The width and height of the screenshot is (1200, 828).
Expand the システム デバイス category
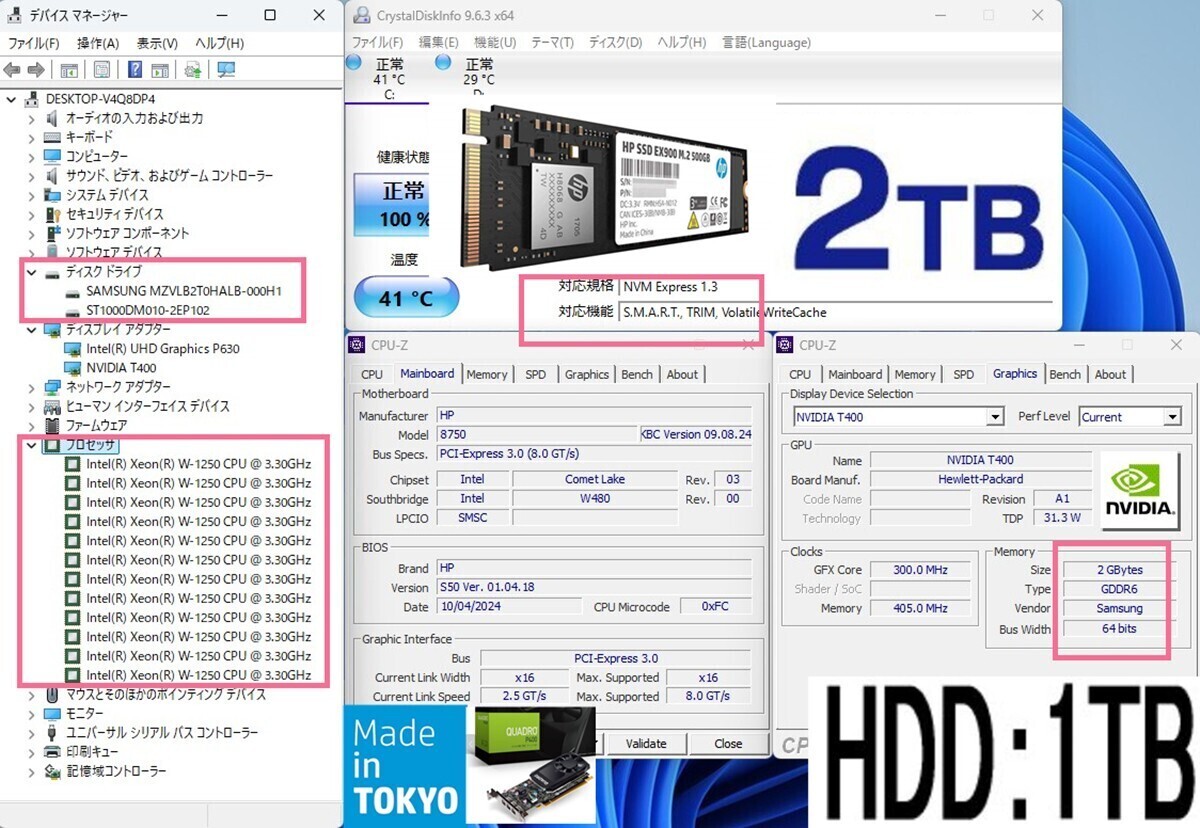[x=31, y=195]
